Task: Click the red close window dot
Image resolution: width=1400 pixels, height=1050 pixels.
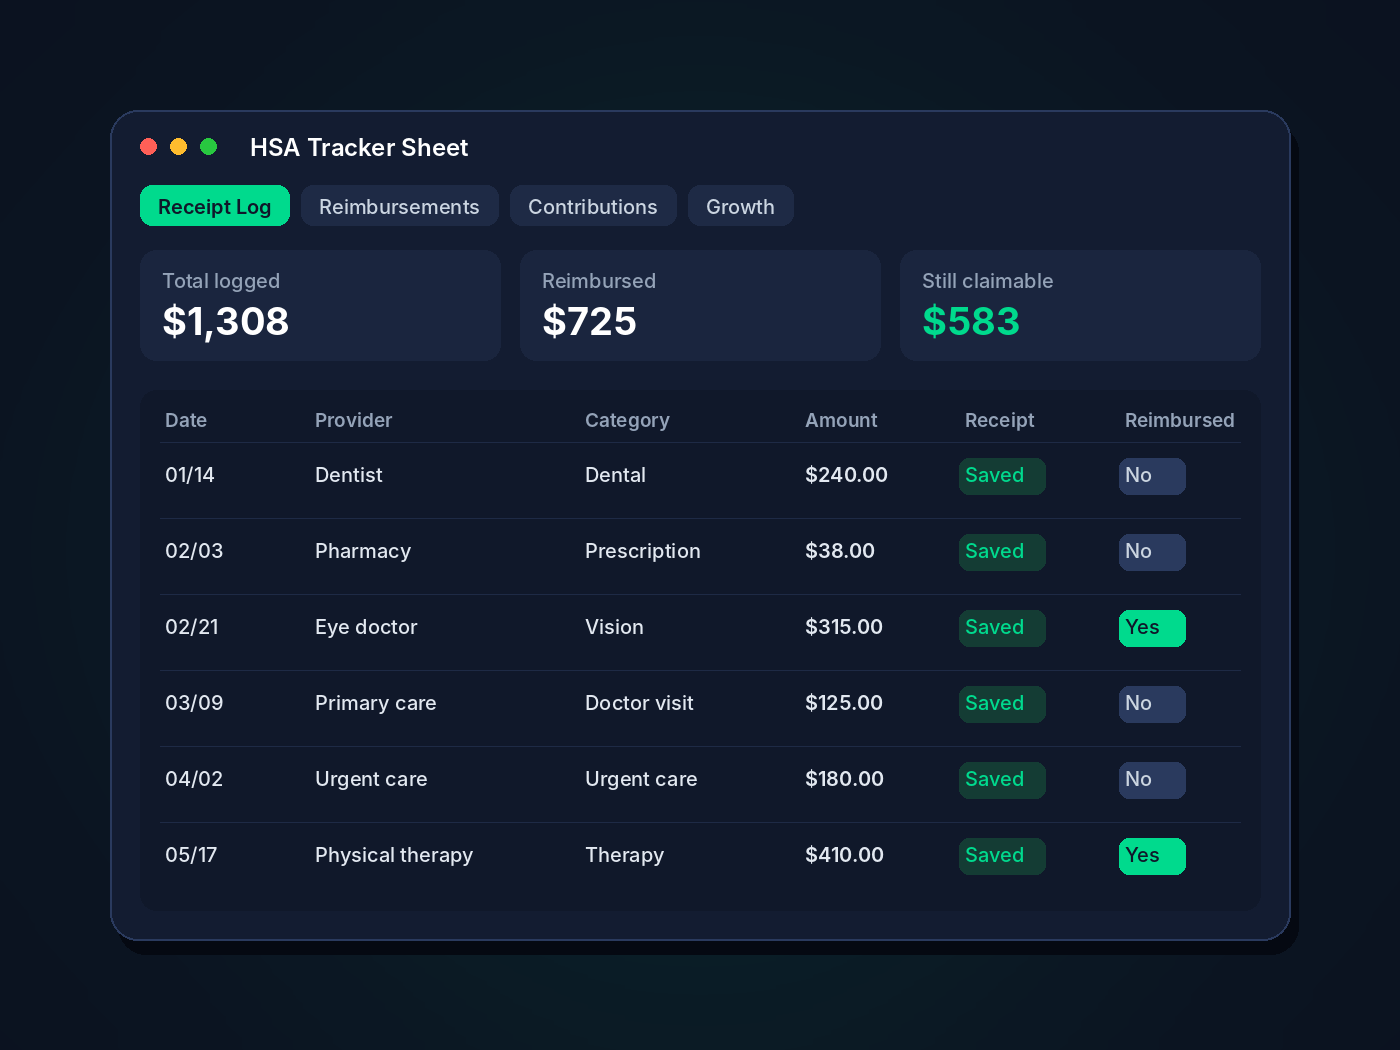Action: 149,147
